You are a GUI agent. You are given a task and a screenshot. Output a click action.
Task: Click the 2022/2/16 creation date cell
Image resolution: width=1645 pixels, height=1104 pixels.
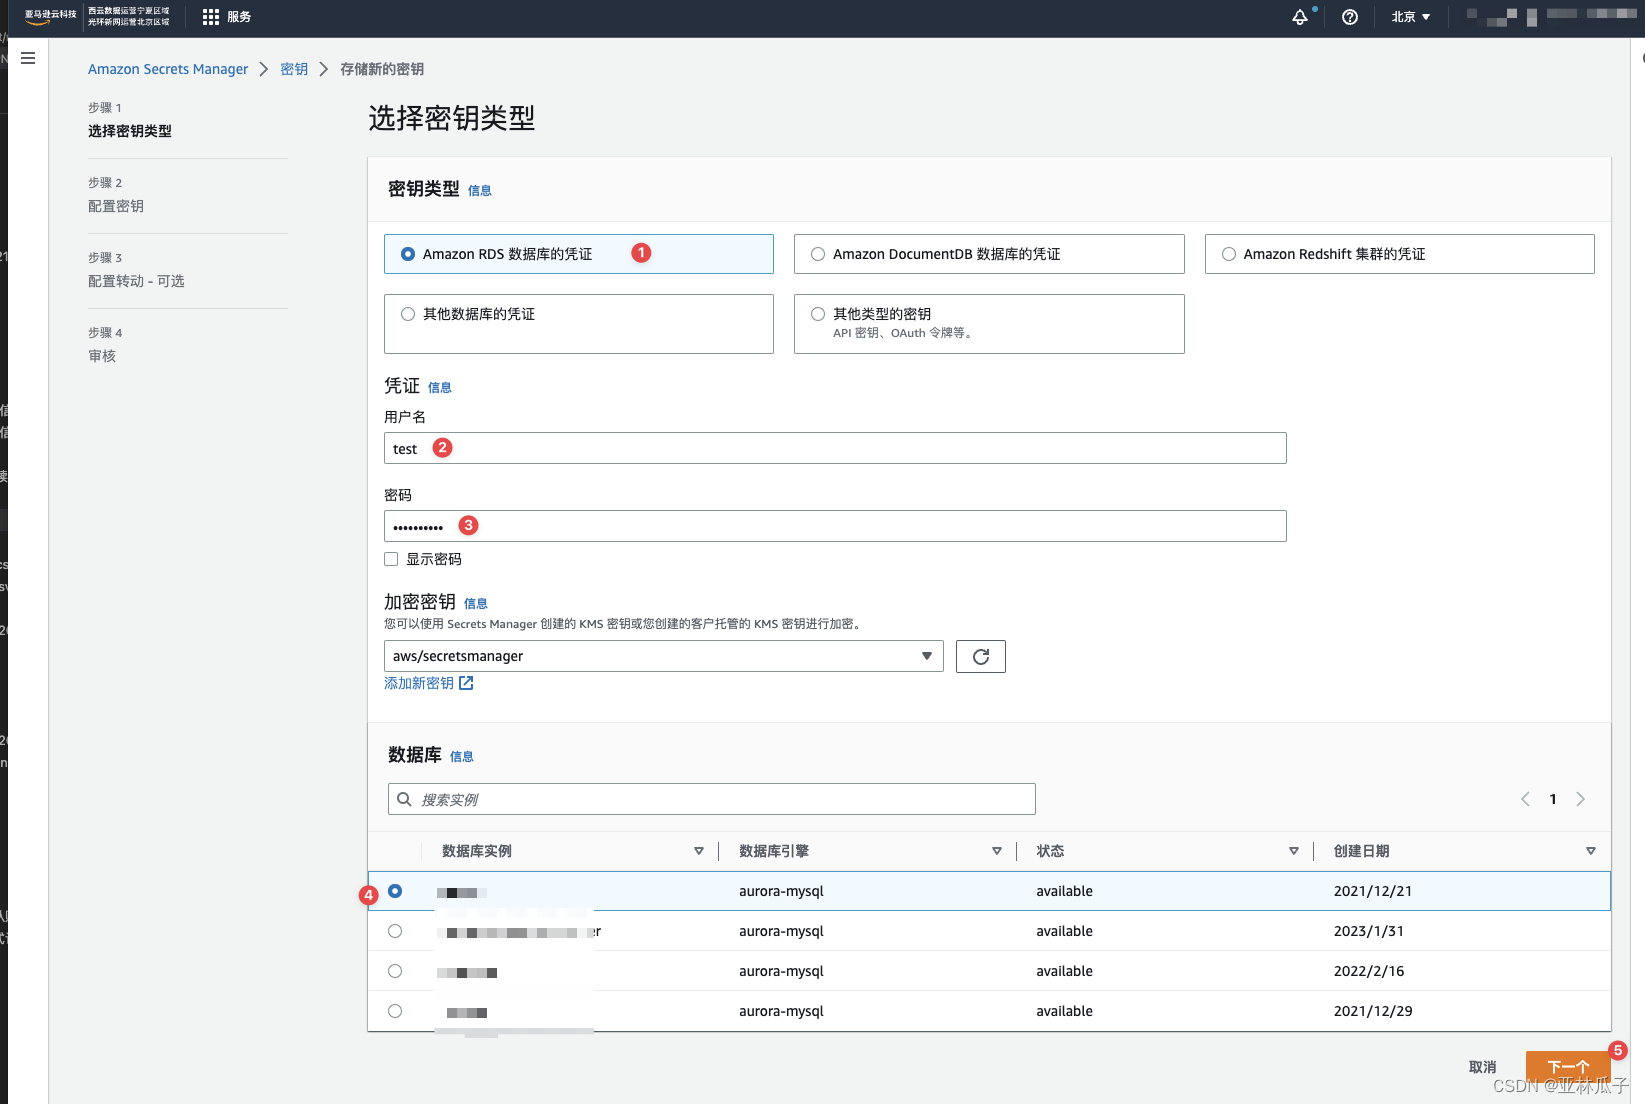click(1369, 971)
